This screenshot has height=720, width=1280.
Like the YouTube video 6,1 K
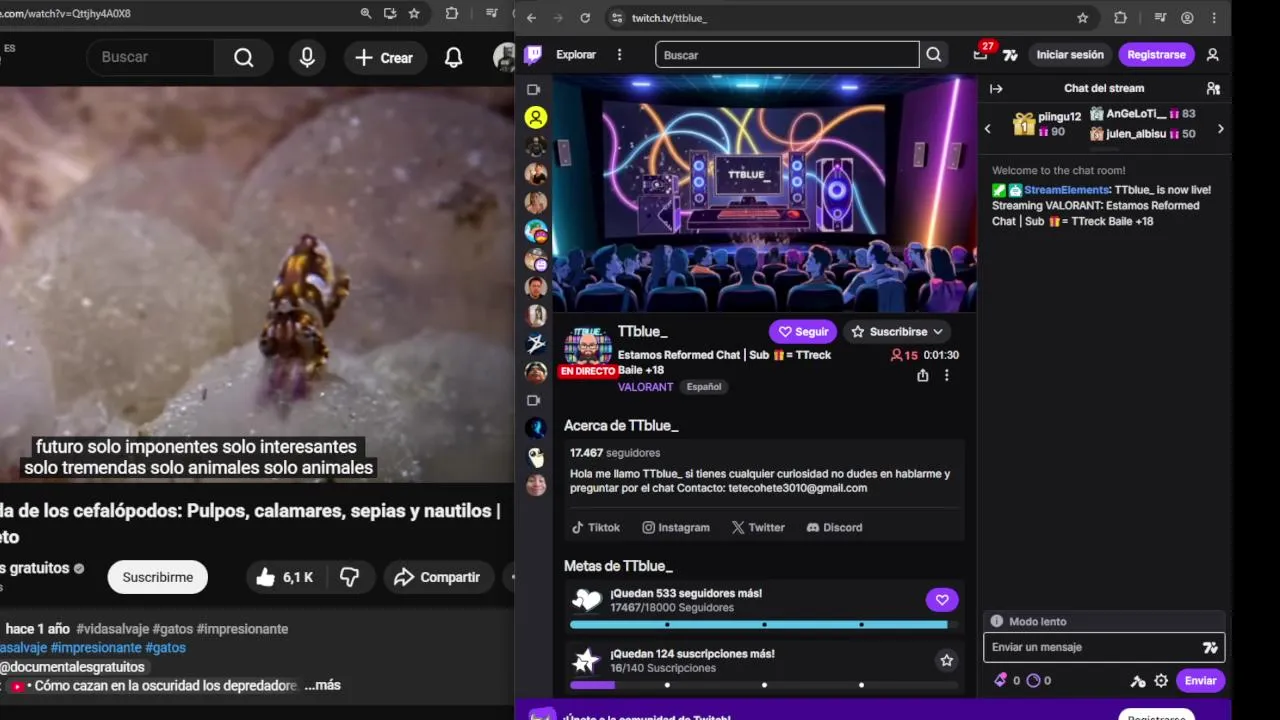(x=284, y=577)
